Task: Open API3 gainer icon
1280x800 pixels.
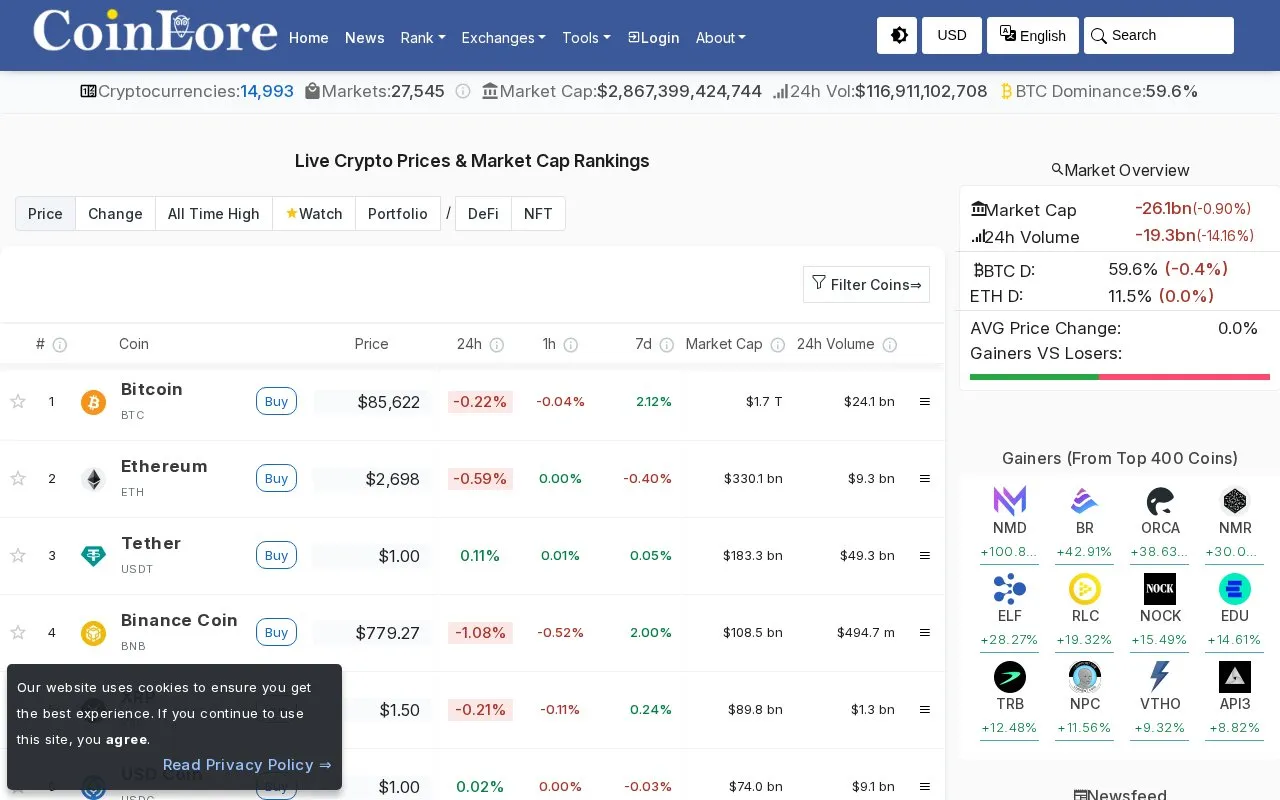Action: [1235, 676]
